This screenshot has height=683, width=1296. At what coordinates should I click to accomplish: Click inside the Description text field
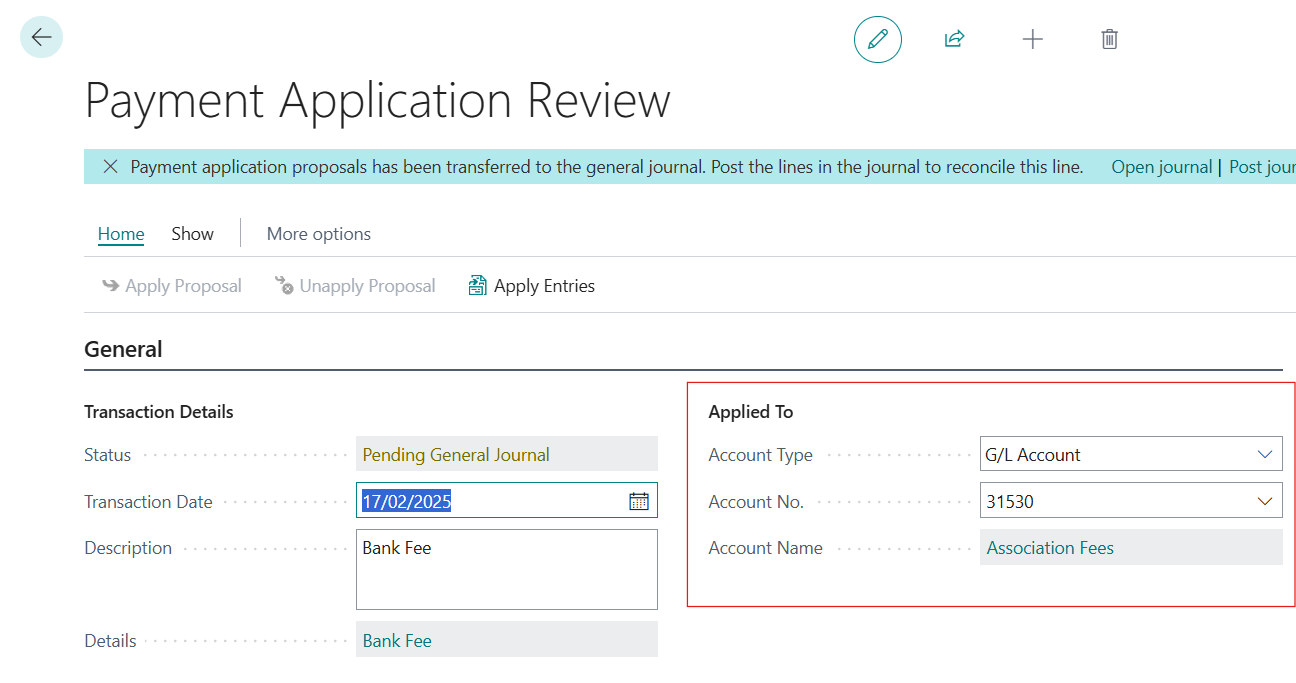click(x=506, y=568)
